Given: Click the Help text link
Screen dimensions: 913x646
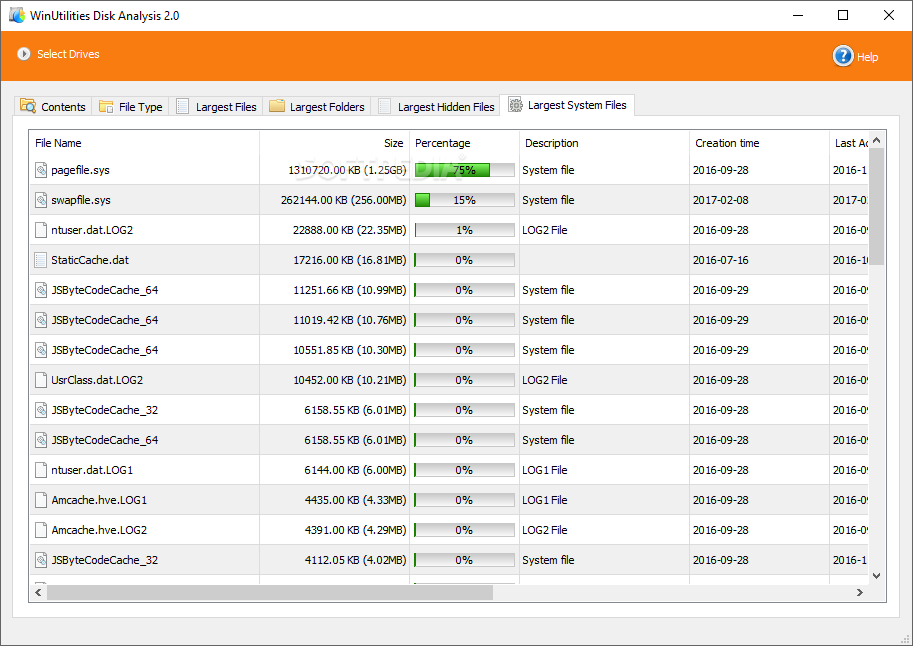Looking at the screenshot, I should click(x=868, y=57).
